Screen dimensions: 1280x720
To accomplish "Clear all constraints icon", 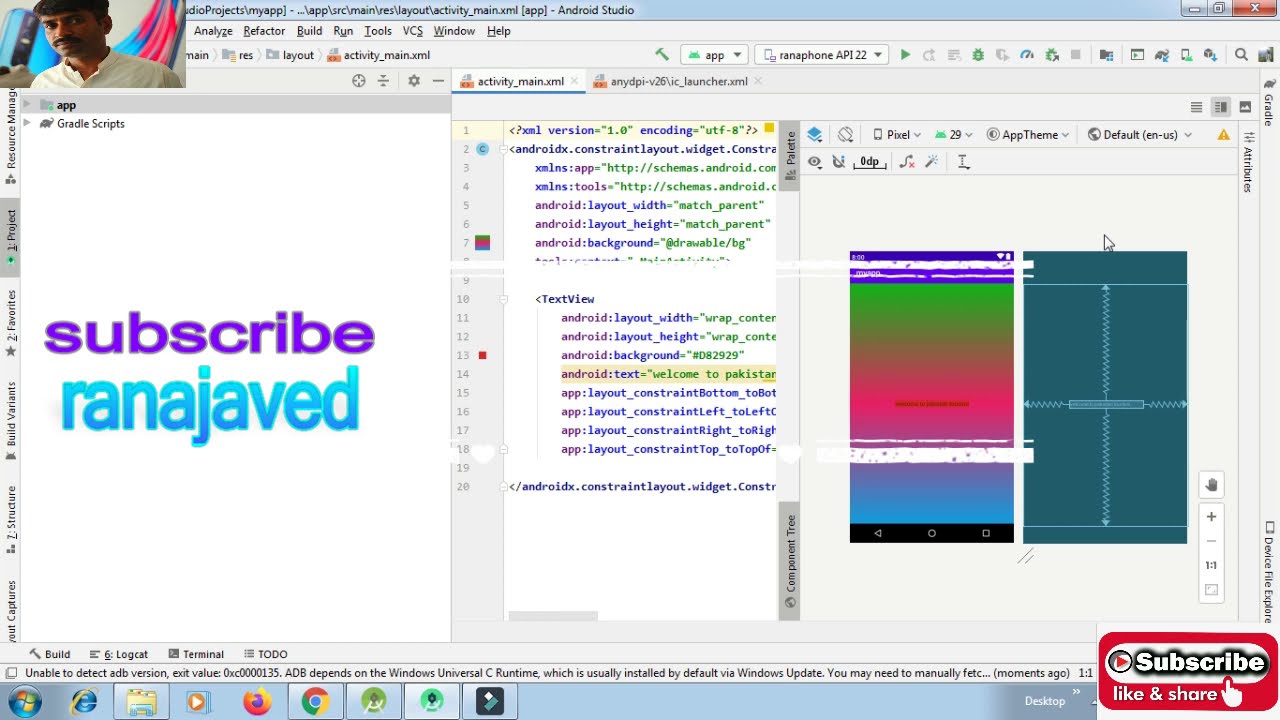I will pos(907,162).
